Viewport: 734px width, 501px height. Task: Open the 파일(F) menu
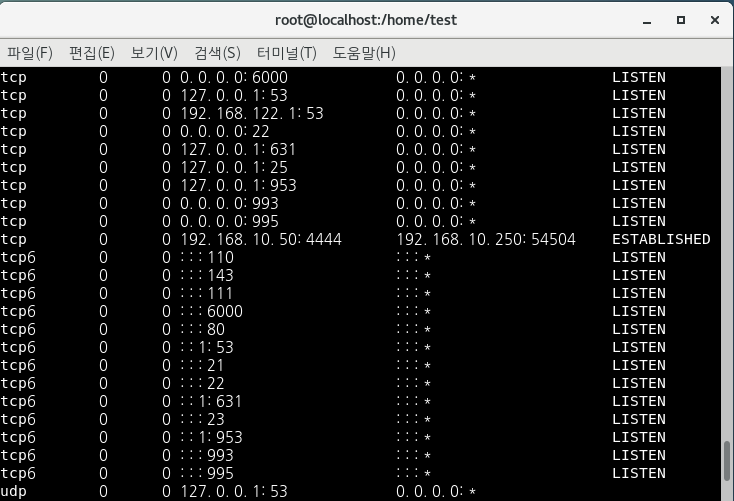click(x=30, y=53)
